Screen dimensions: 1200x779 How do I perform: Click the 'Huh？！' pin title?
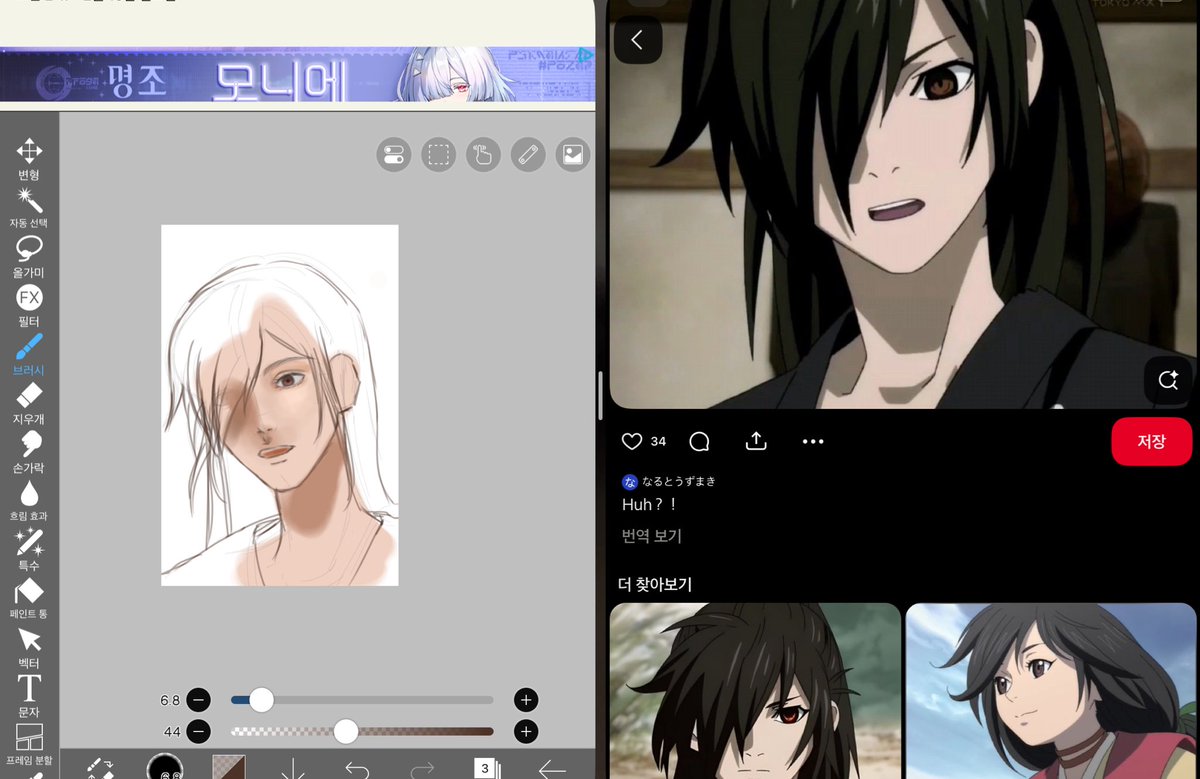tap(650, 505)
